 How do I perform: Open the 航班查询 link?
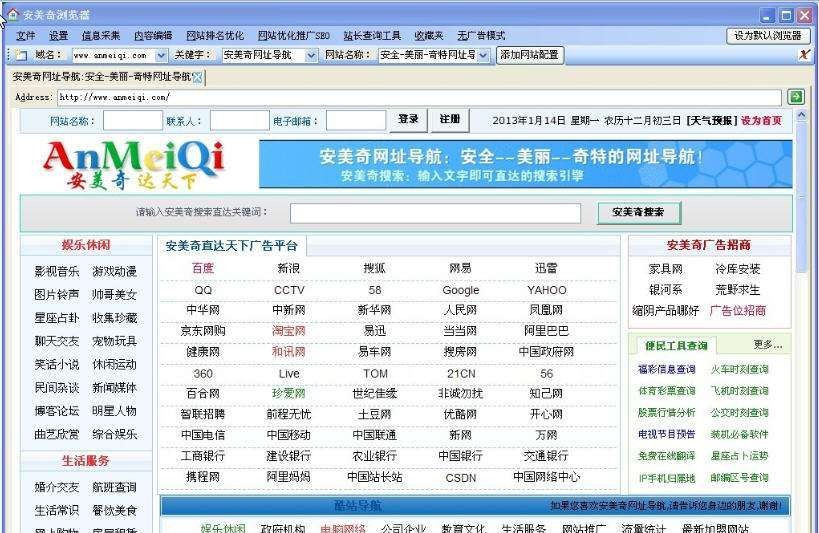tap(114, 487)
